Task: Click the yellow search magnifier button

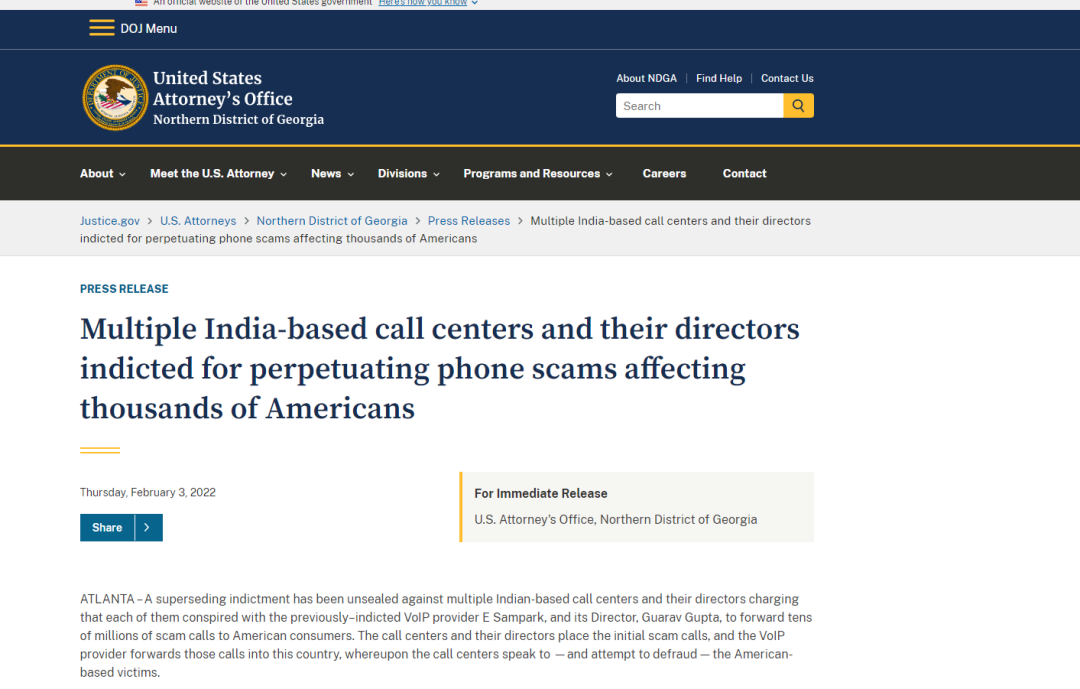Action: [x=798, y=105]
